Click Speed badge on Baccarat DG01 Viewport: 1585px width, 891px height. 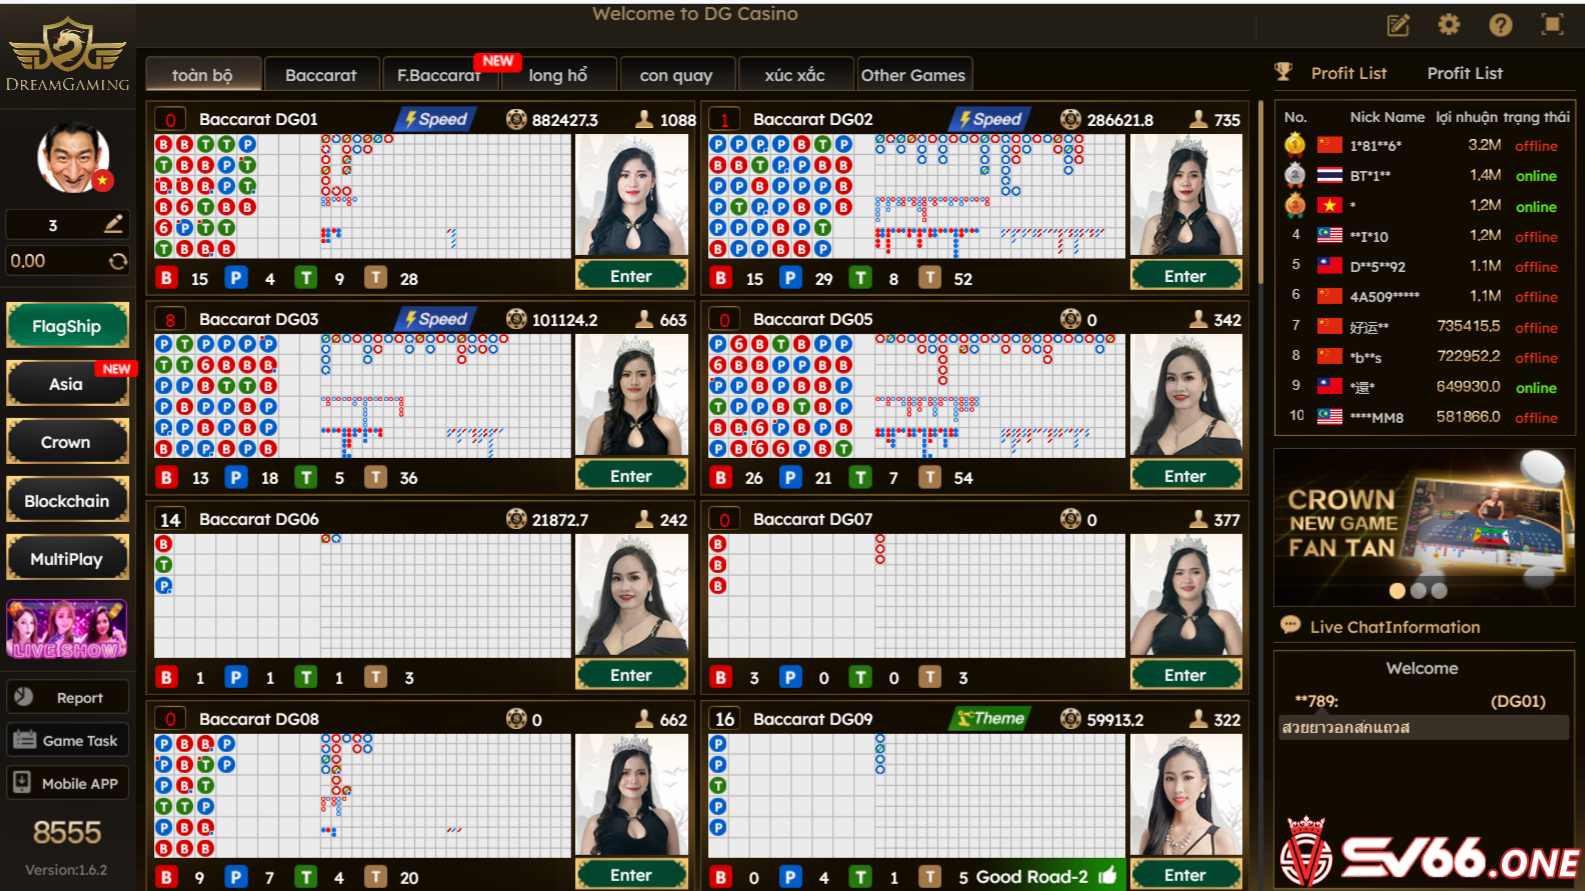point(436,119)
